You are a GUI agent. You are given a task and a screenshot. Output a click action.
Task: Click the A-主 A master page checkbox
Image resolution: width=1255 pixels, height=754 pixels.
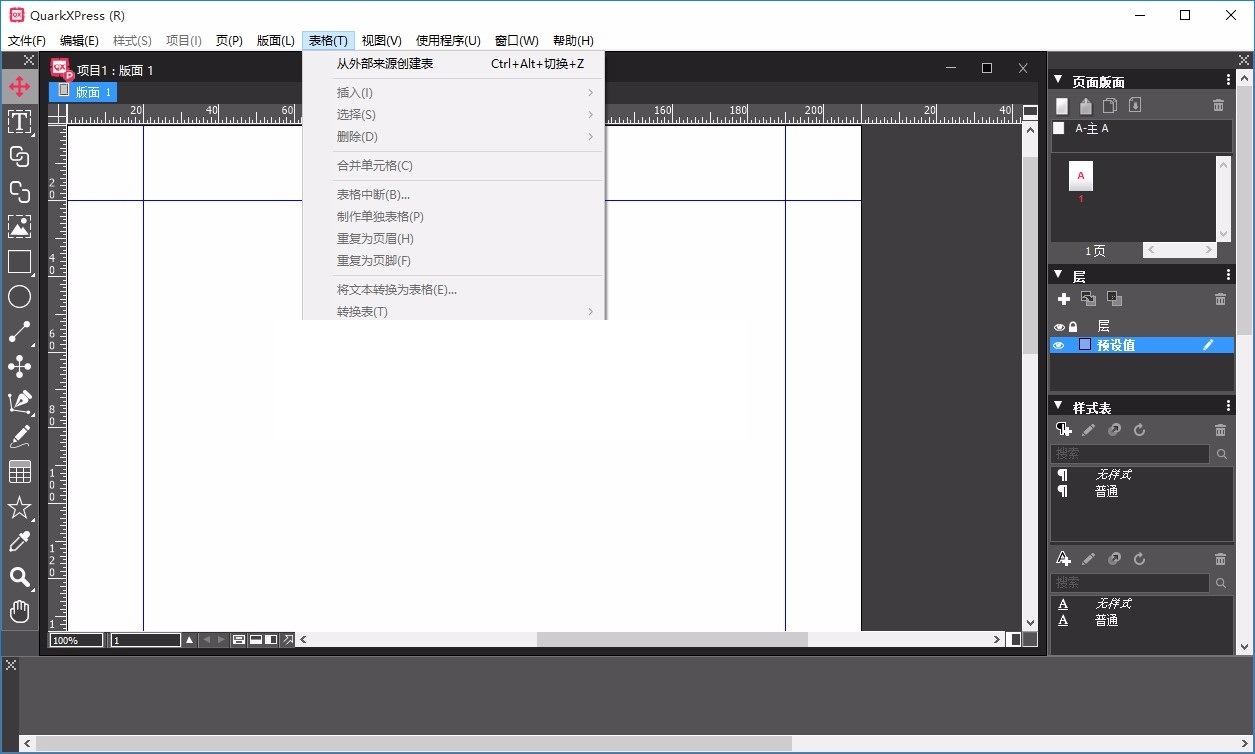(1059, 128)
